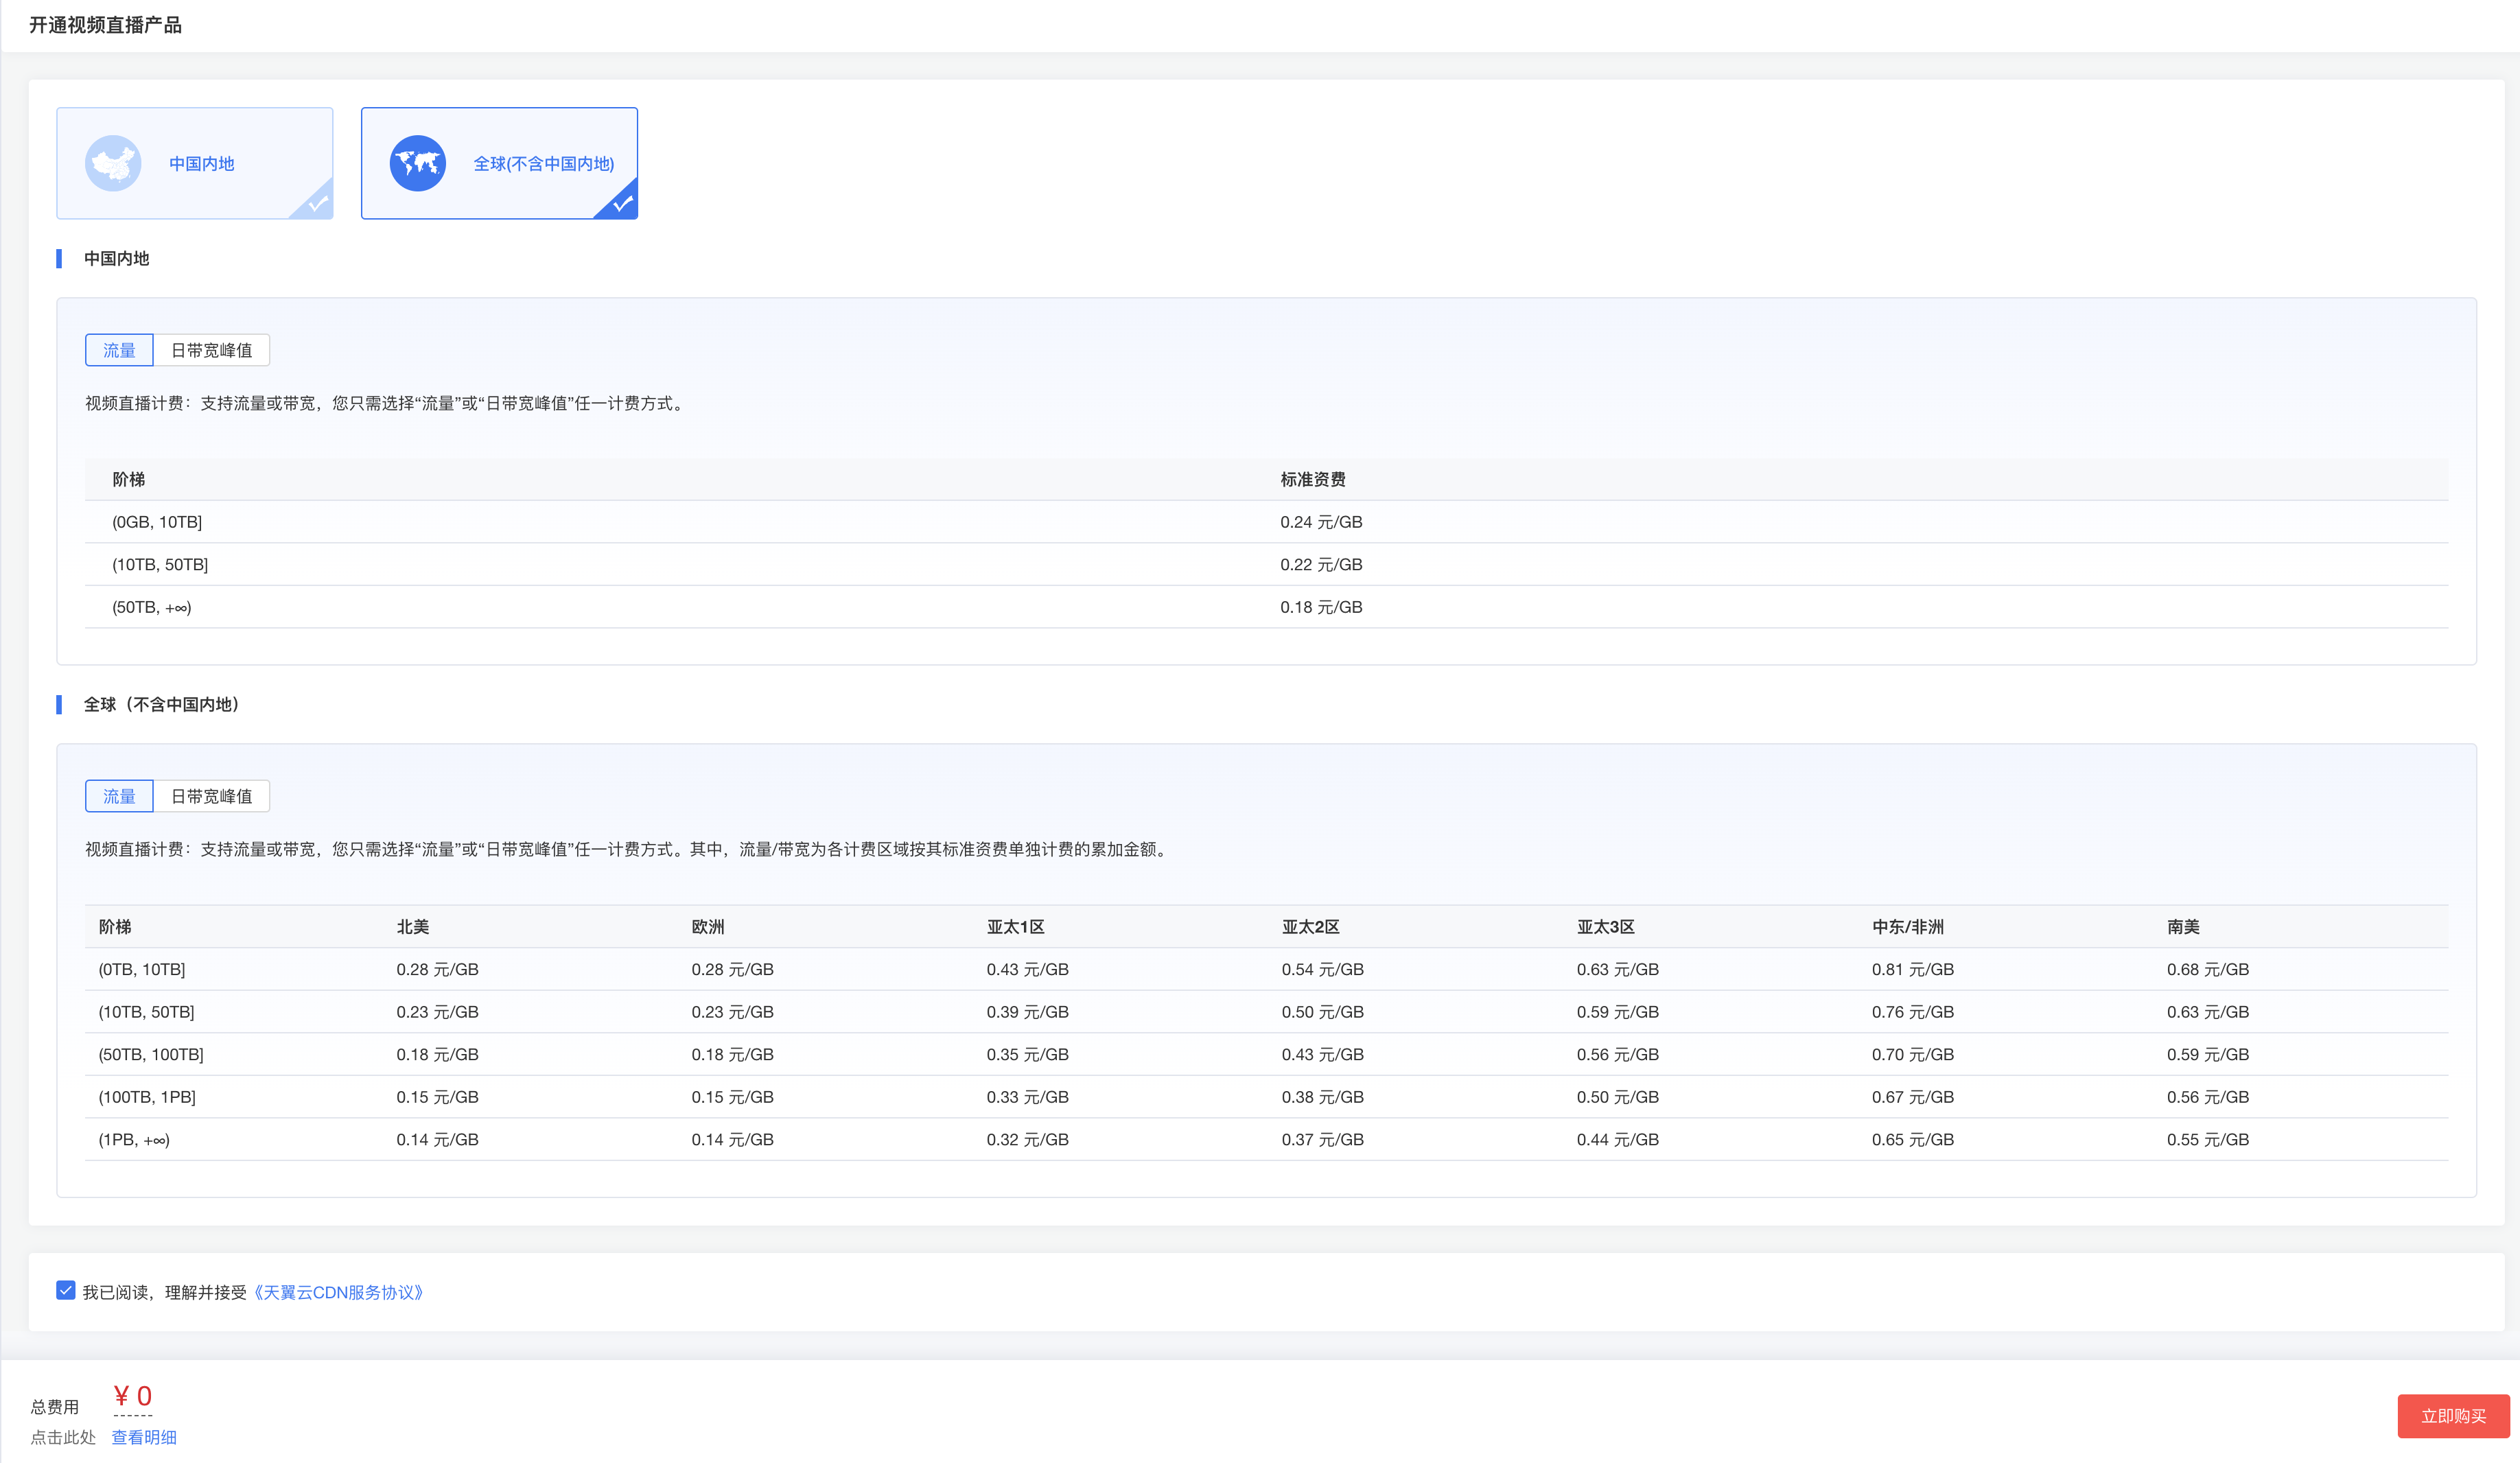Open 《天翼云CDN服务协议》 link
The height and width of the screenshot is (1463, 2520).
tap(339, 1292)
